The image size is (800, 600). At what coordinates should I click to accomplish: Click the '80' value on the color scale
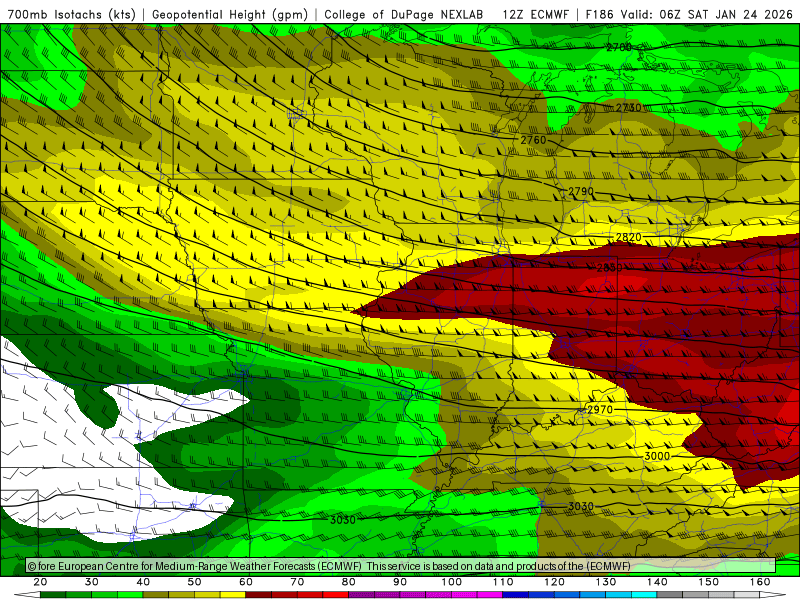click(x=348, y=582)
